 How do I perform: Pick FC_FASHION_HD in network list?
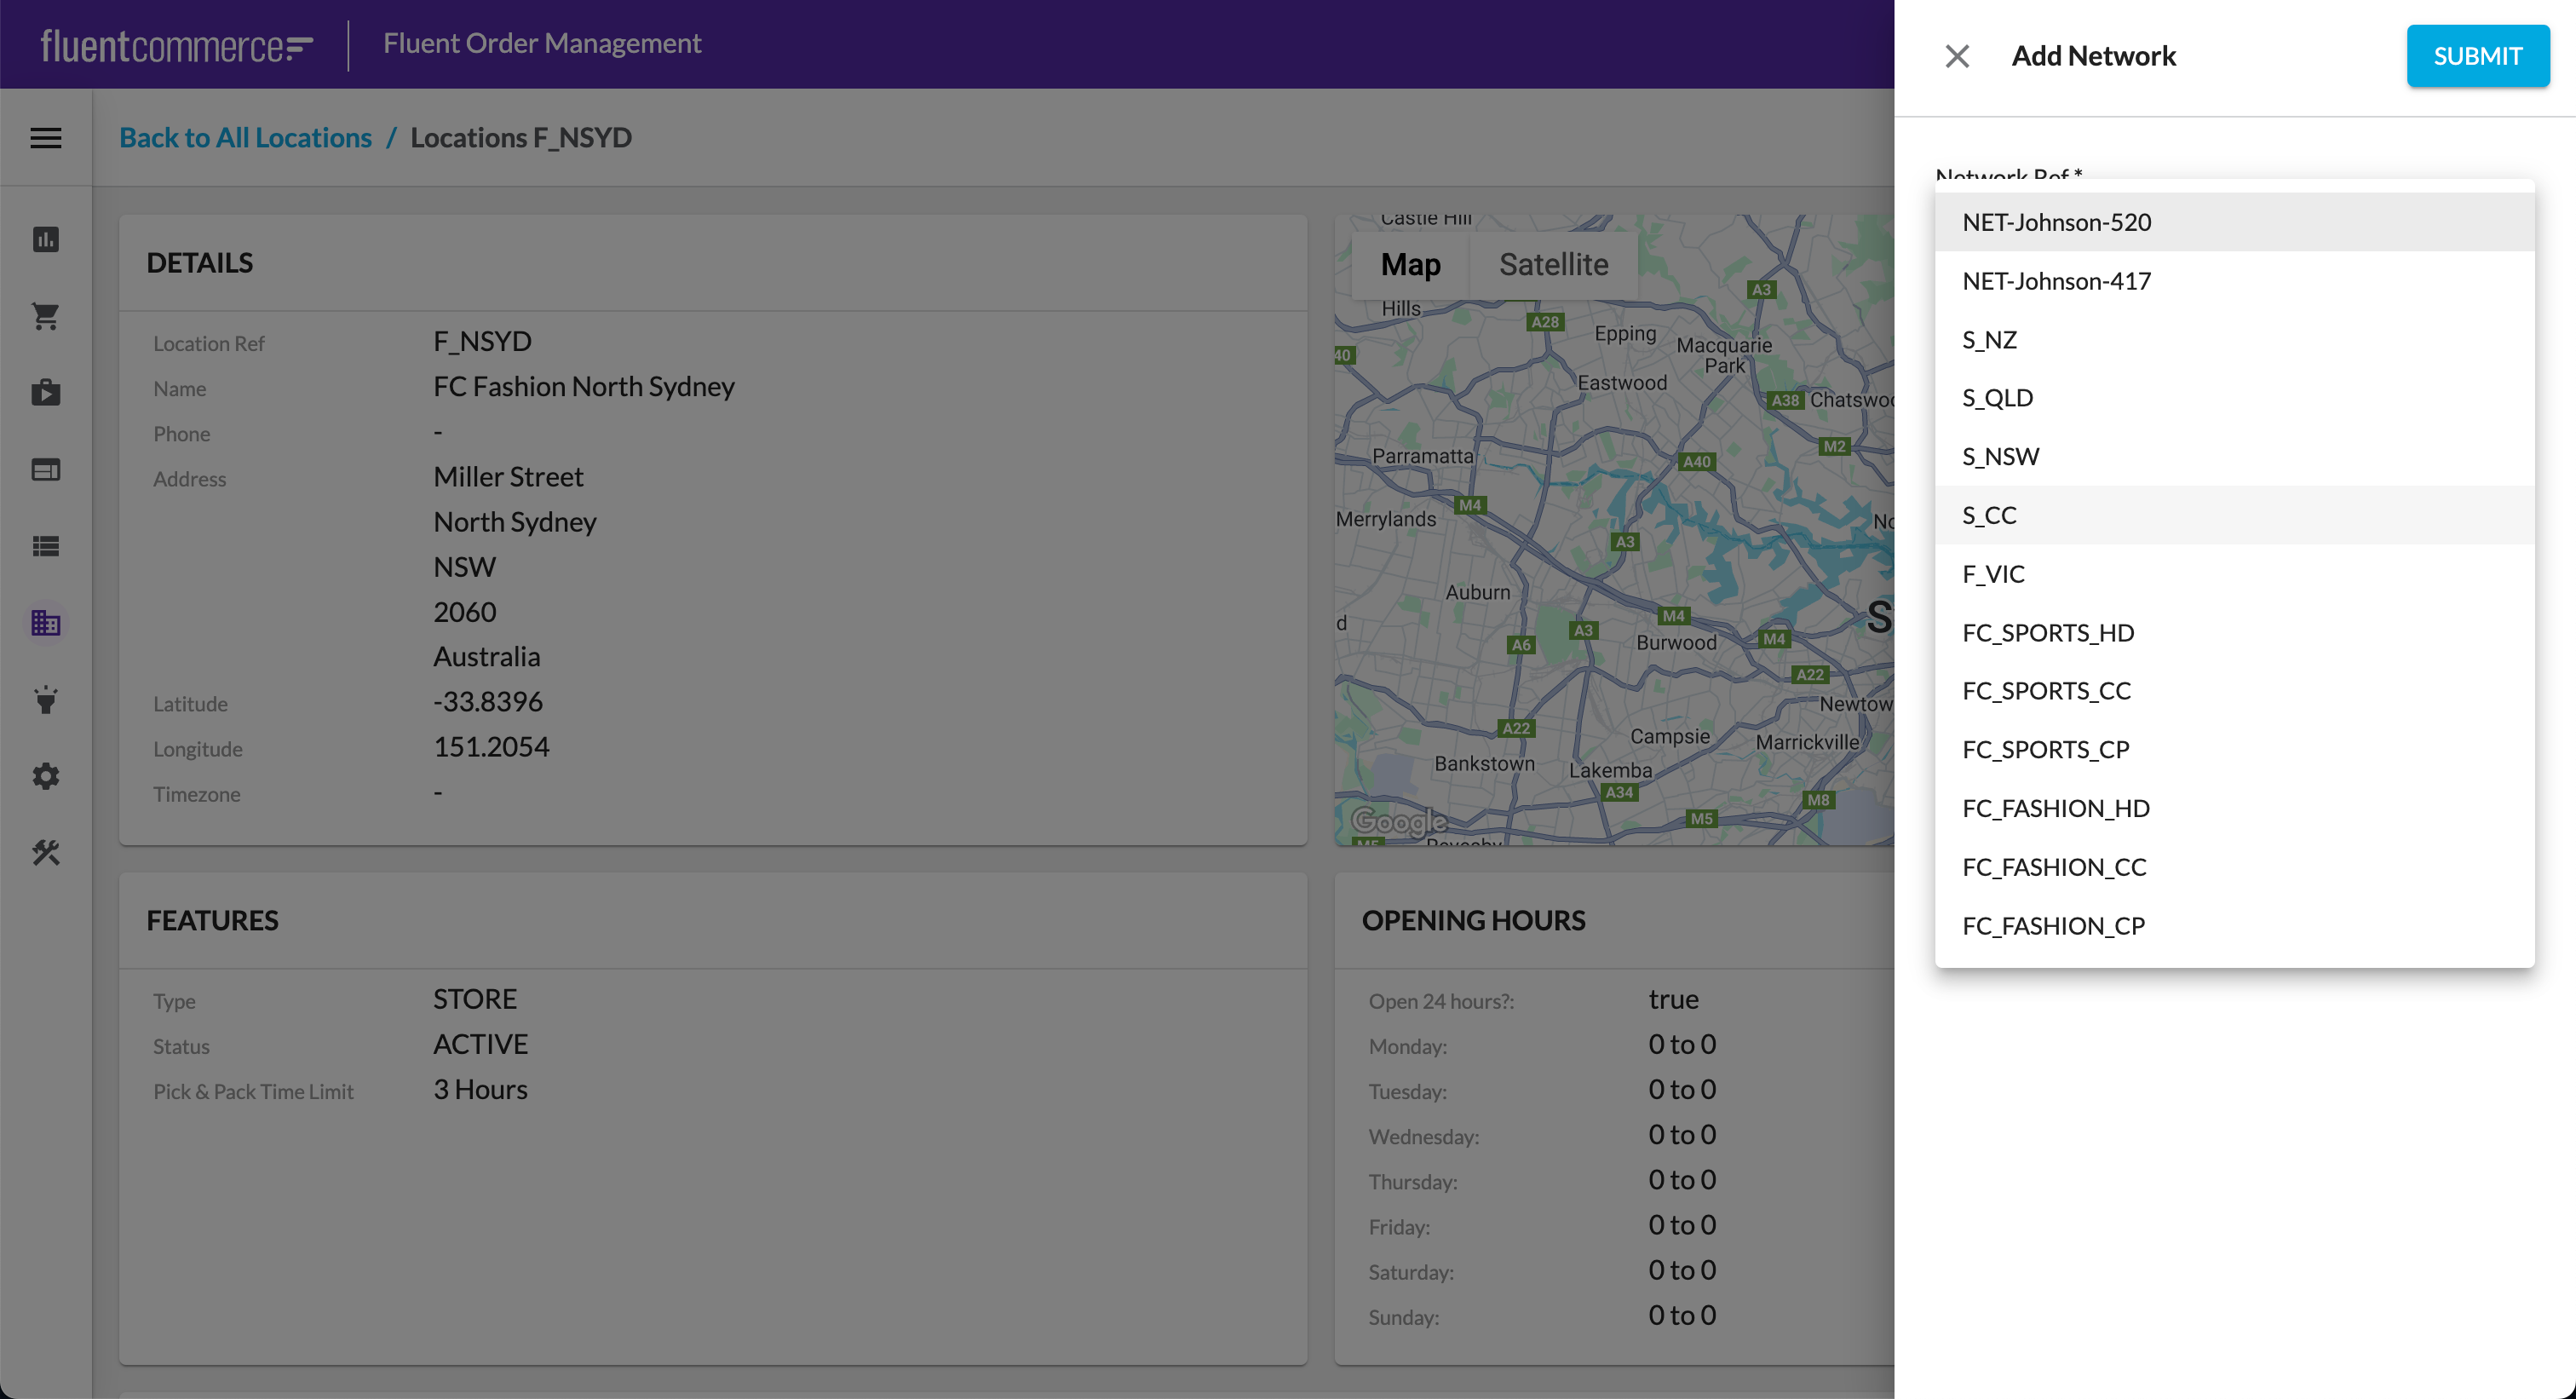(x=2055, y=808)
